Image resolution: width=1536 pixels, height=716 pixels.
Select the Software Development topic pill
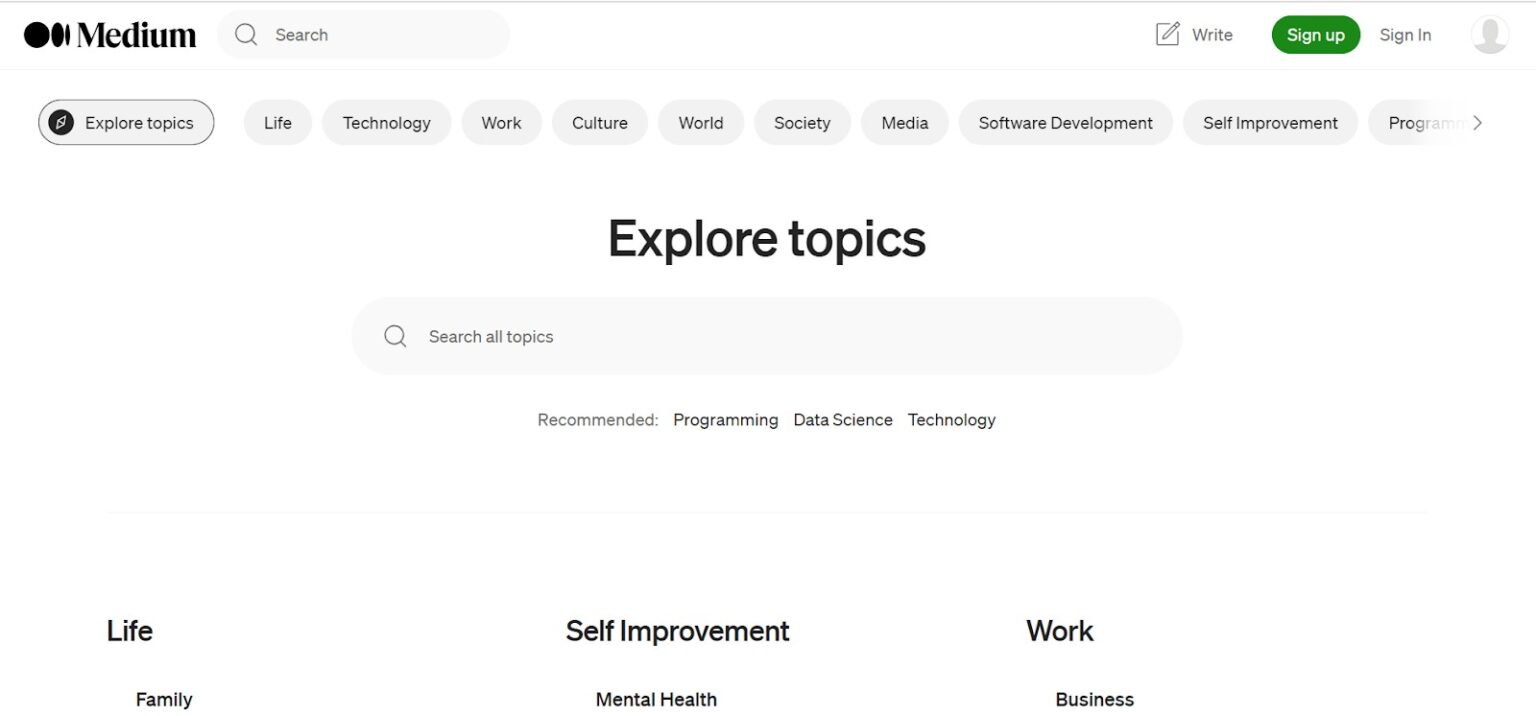click(x=1065, y=123)
